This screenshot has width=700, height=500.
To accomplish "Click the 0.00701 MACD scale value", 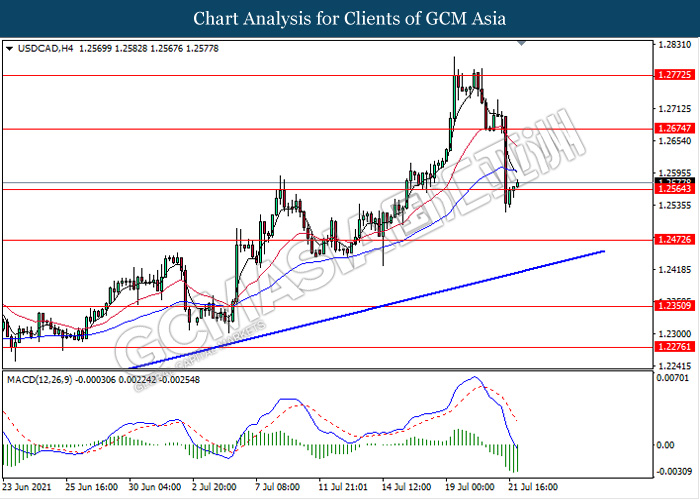I will tap(673, 379).
